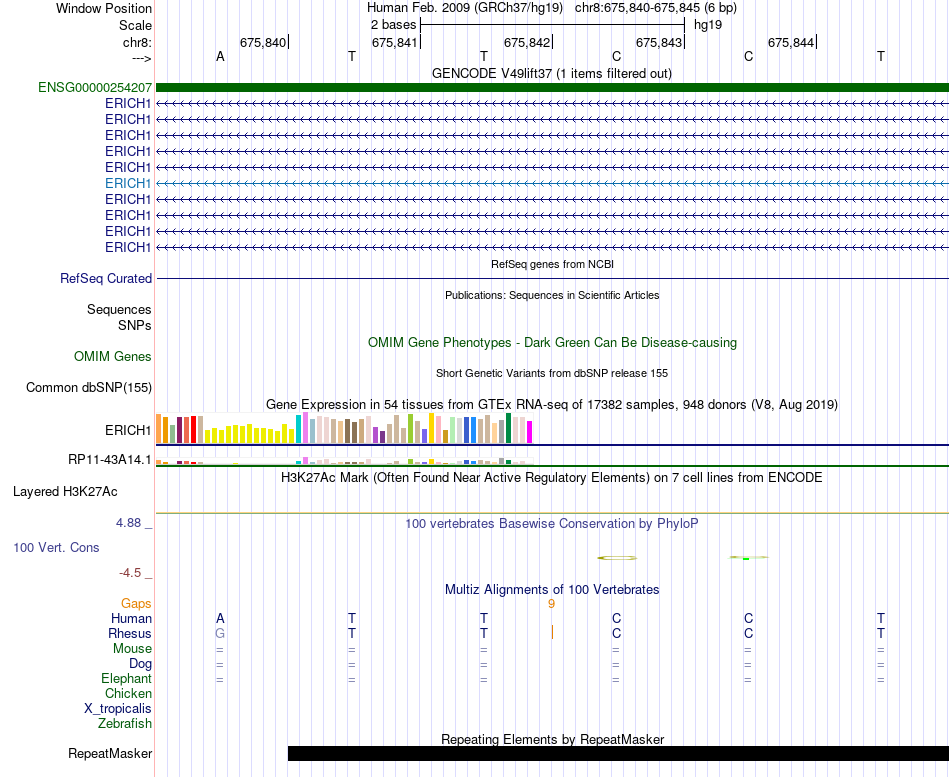This screenshot has height=777, width=950.
Task: Open the GTEx Gene Expression track title
Action: [552, 404]
